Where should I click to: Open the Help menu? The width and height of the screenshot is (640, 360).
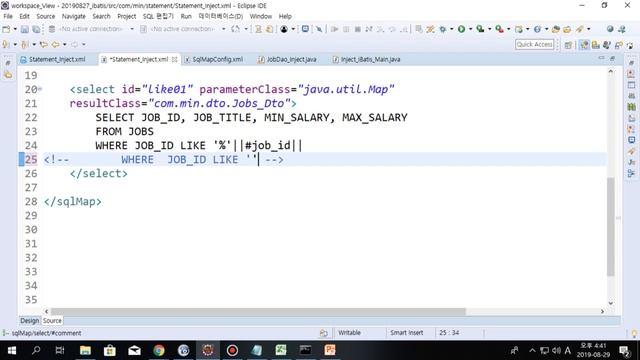(x=285, y=16)
